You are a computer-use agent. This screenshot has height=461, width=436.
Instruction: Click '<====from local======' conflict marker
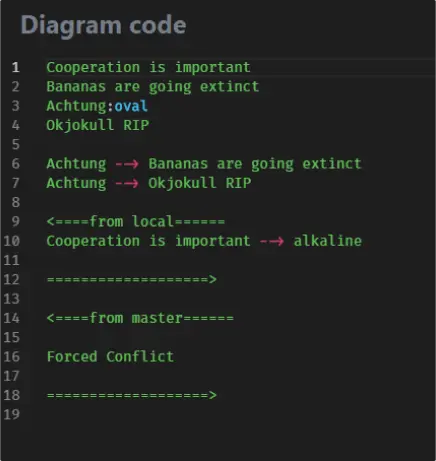(136, 222)
